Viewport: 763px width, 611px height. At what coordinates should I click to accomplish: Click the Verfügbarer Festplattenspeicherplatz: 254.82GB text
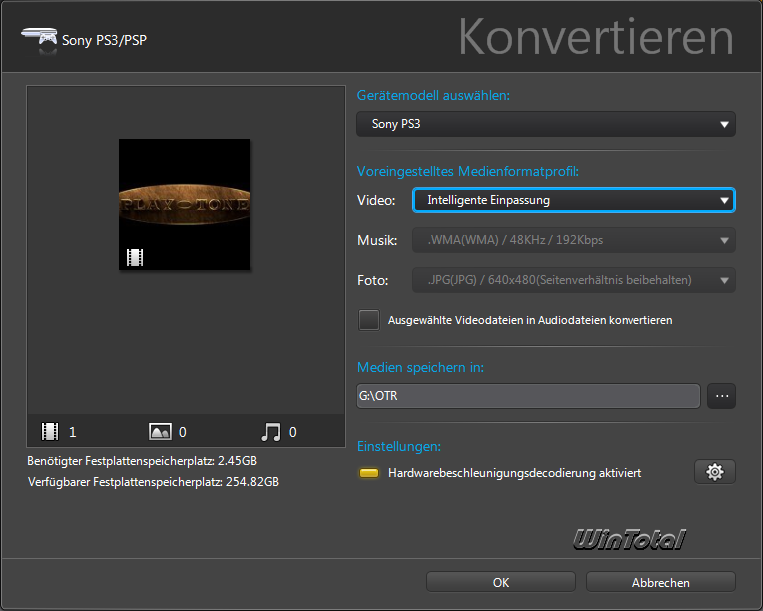pyautogui.click(x=153, y=482)
